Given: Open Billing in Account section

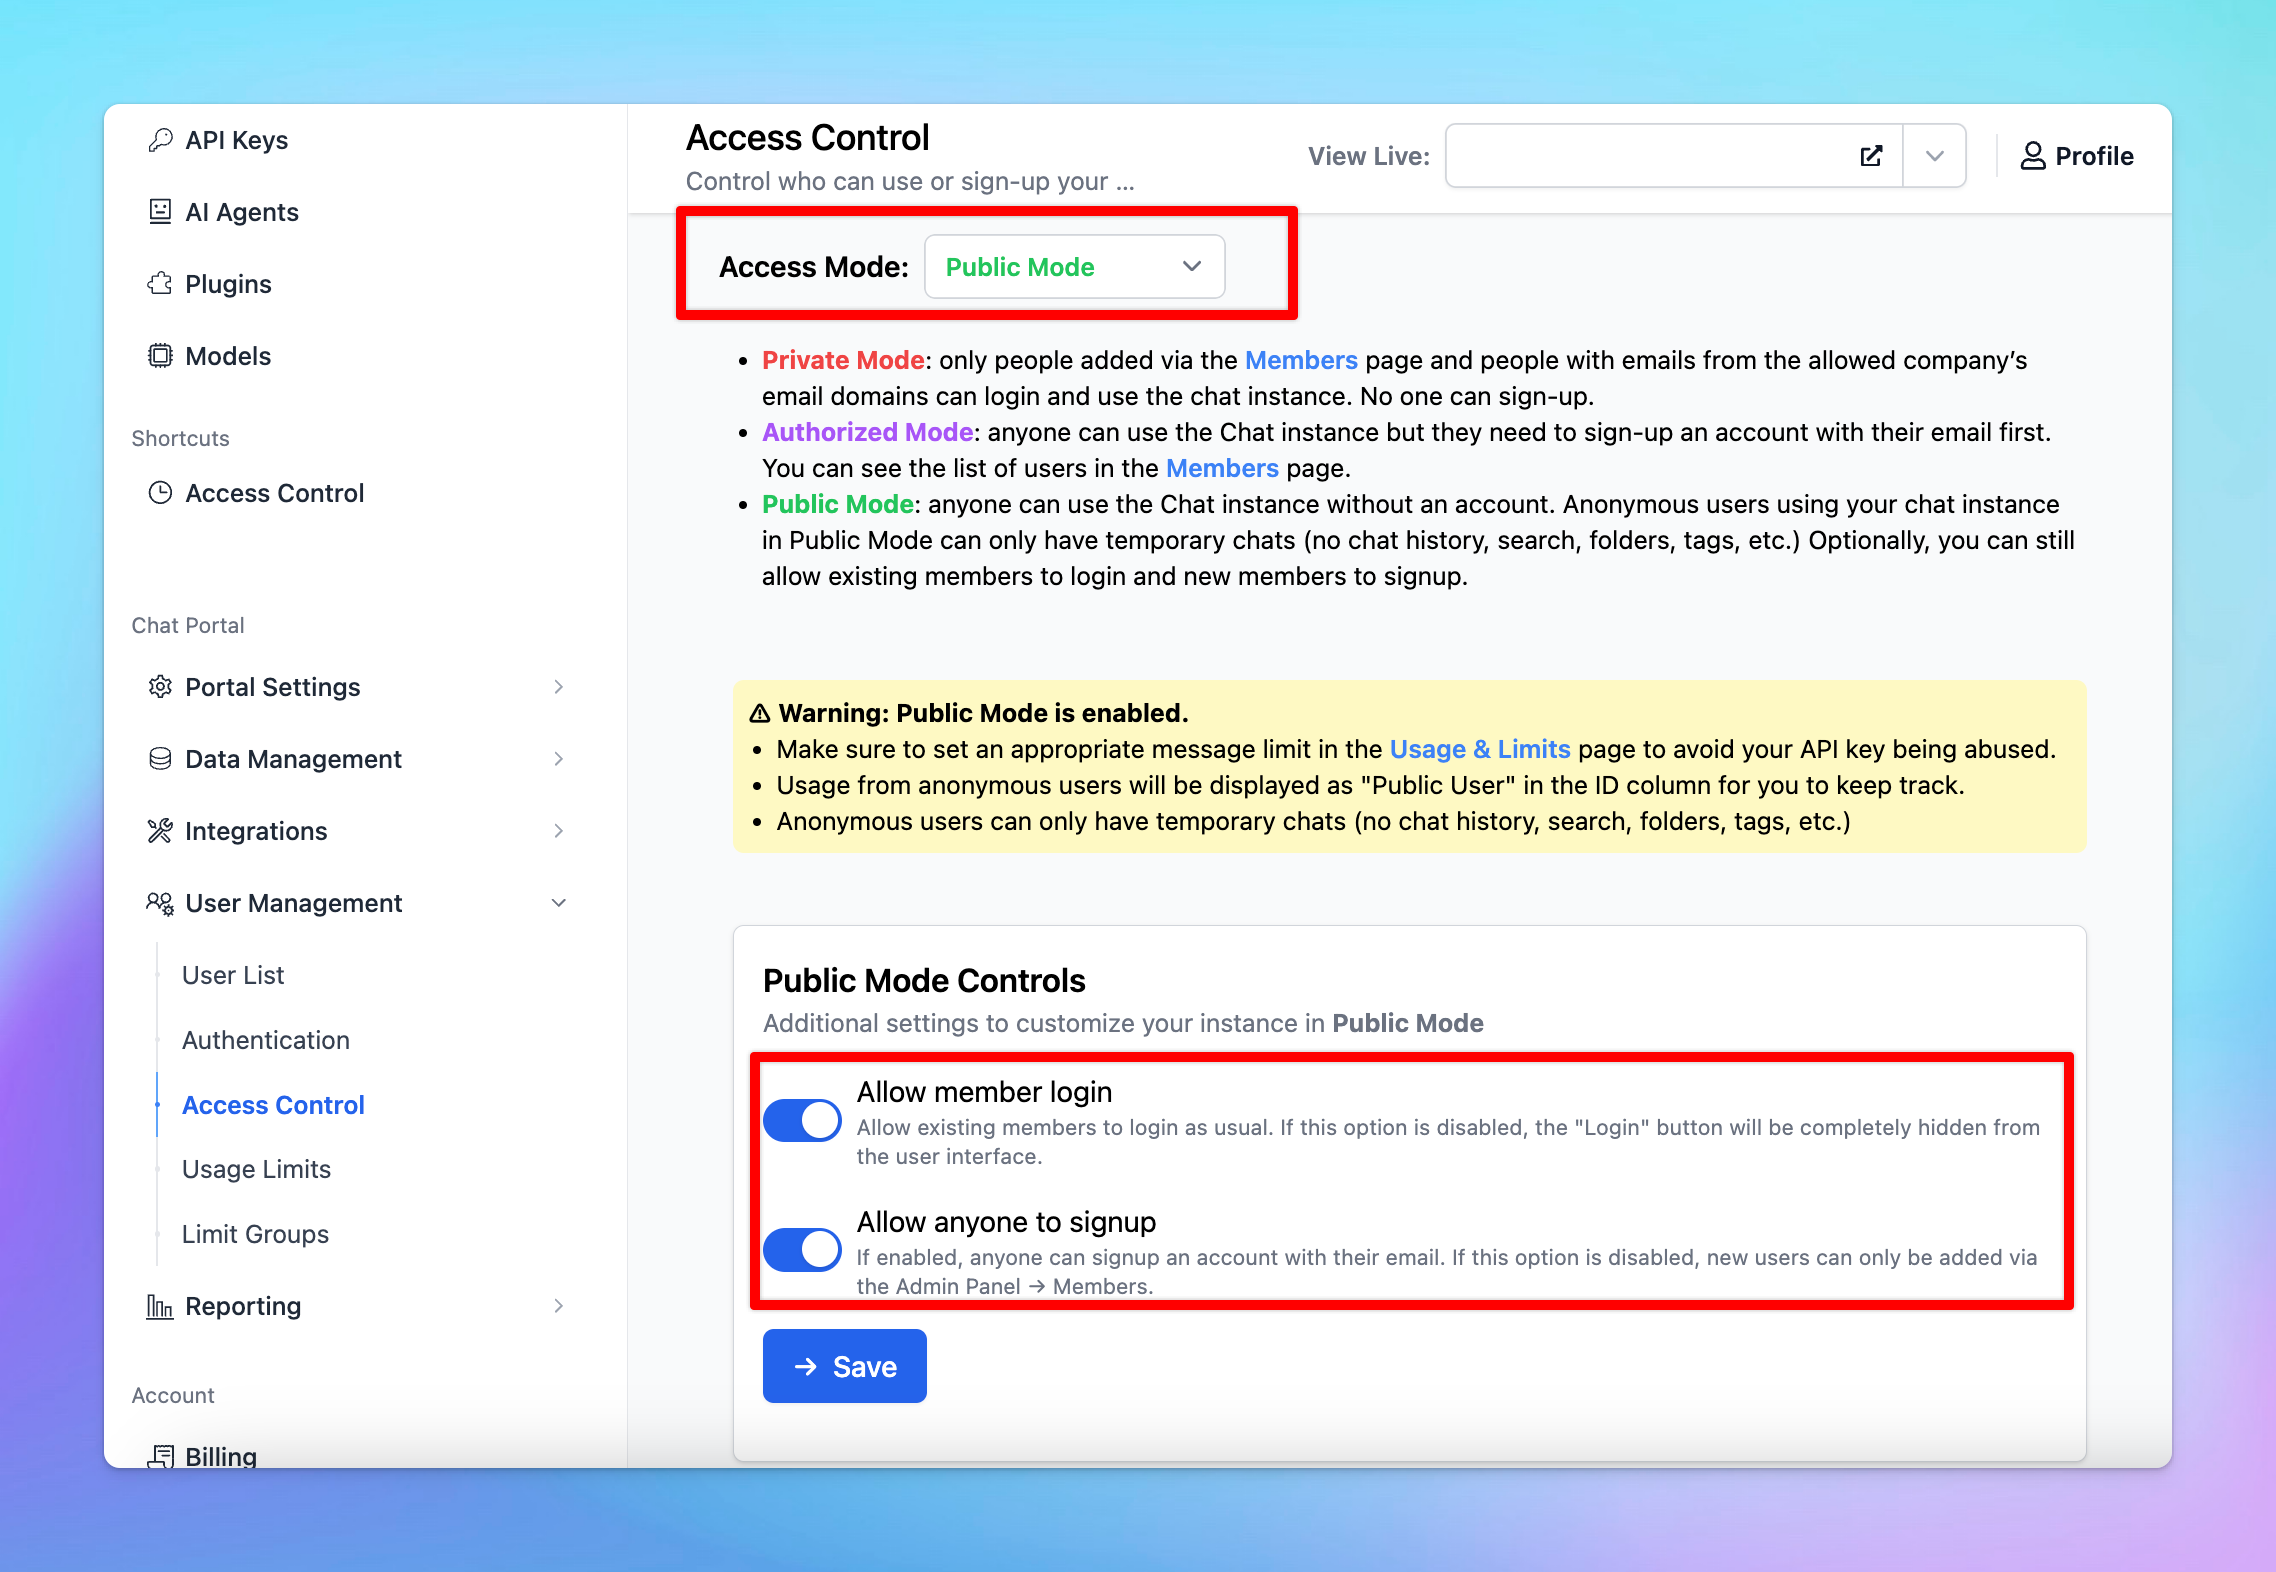Looking at the screenshot, I should [x=221, y=1456].
